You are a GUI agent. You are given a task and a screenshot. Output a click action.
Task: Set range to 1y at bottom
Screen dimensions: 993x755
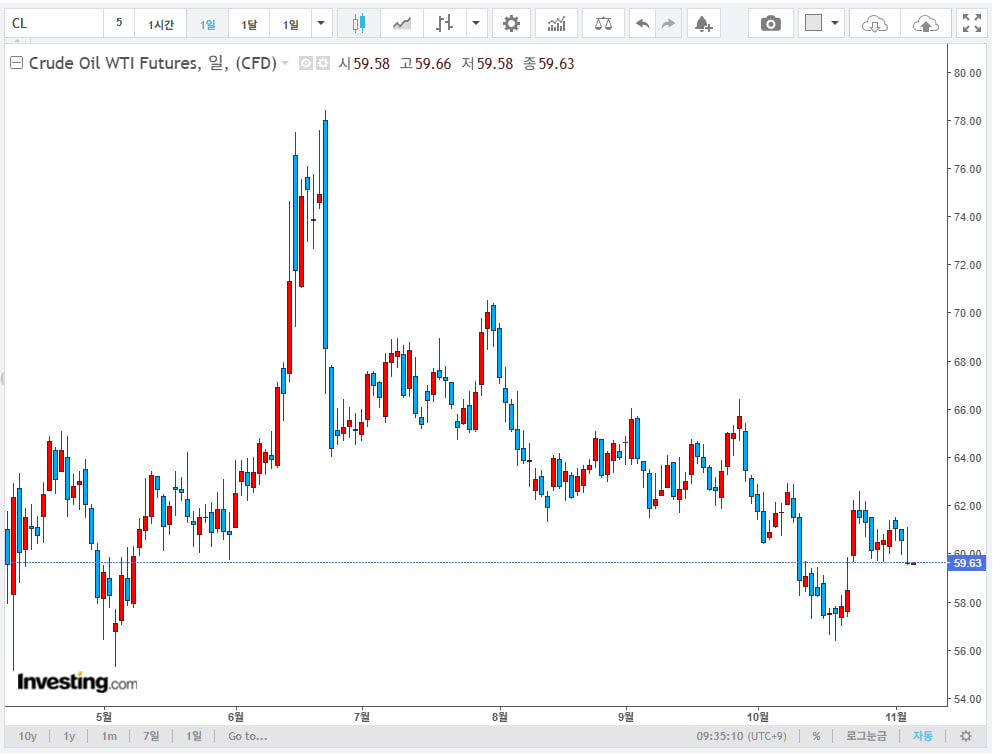click(69, 736)
